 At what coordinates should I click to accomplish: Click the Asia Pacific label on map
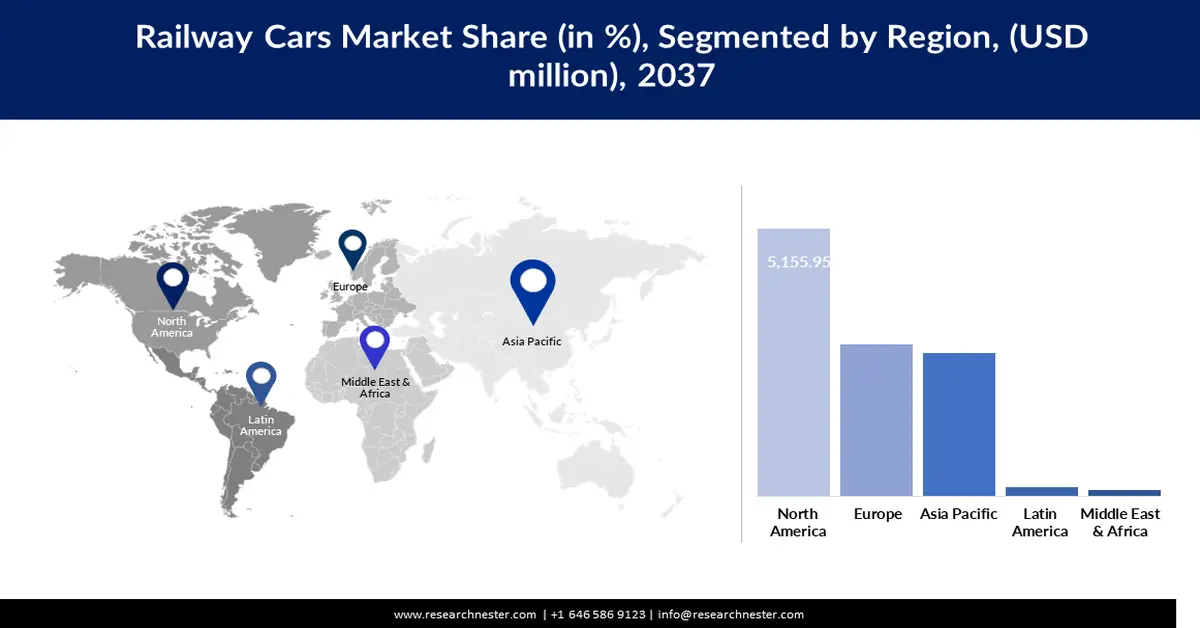click(532, 341)
